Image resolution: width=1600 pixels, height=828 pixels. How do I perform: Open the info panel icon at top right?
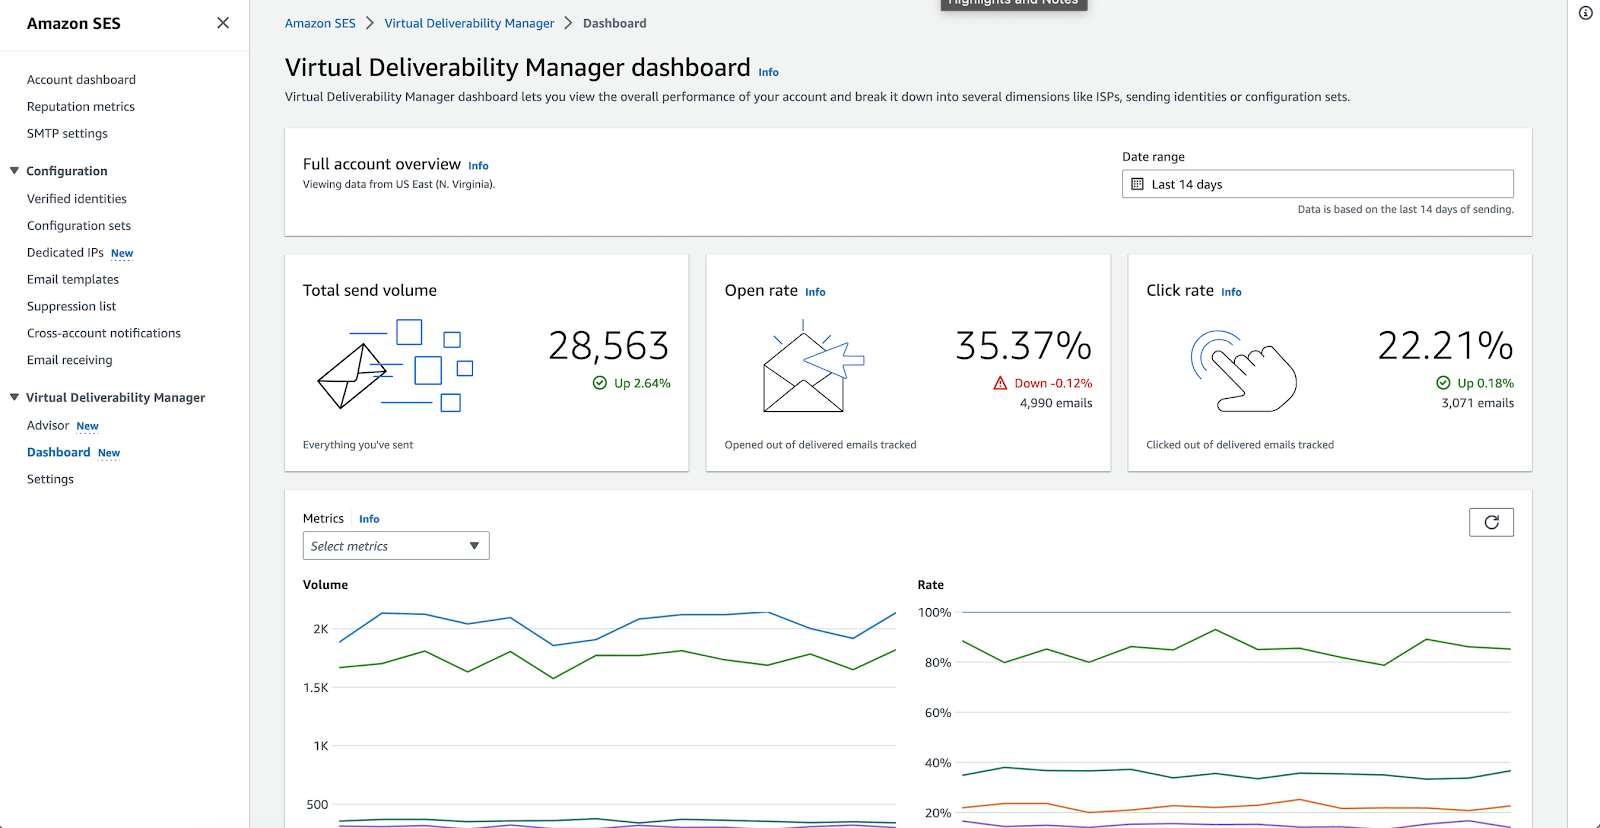[1585, 13]
